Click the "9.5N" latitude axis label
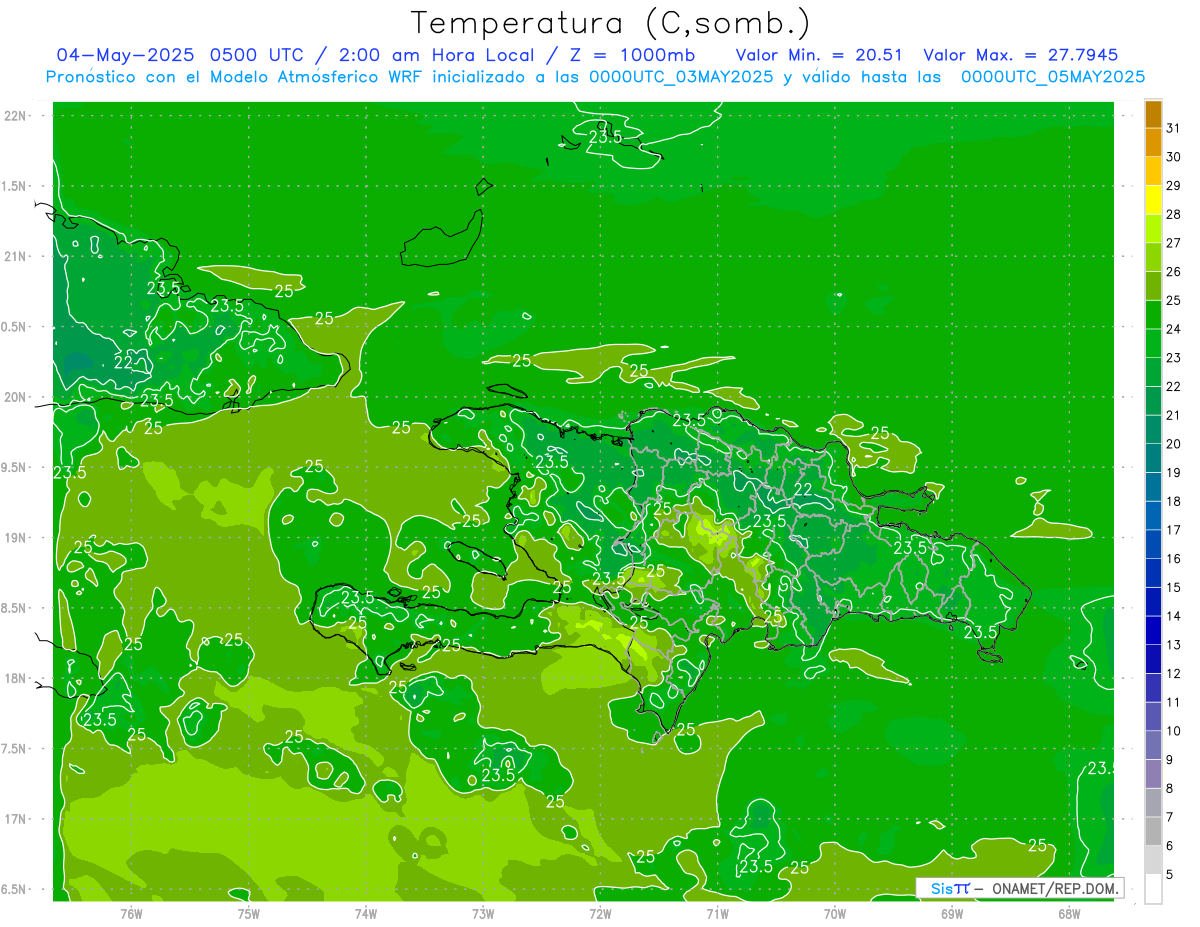The width and height of the screenshot is (1200, 927). point(14,467)
